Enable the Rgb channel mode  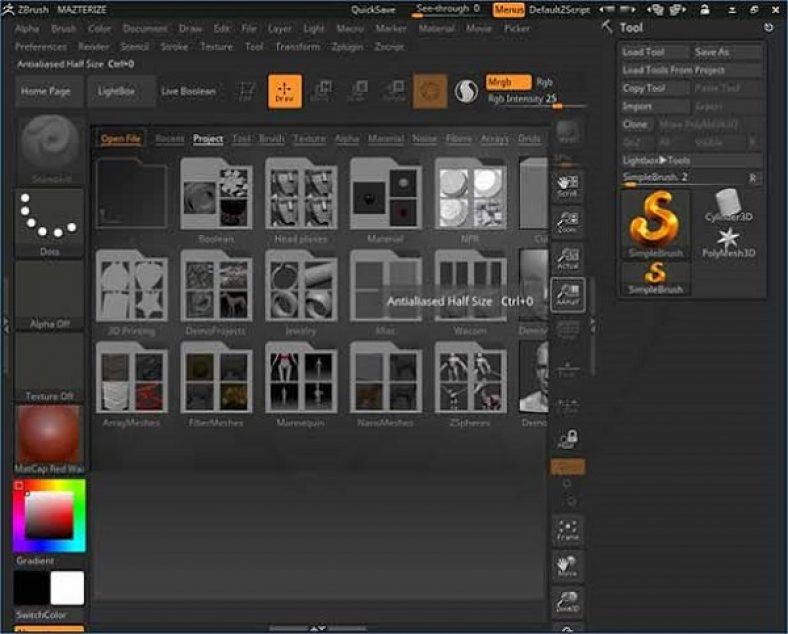click(x=545, y=82)
